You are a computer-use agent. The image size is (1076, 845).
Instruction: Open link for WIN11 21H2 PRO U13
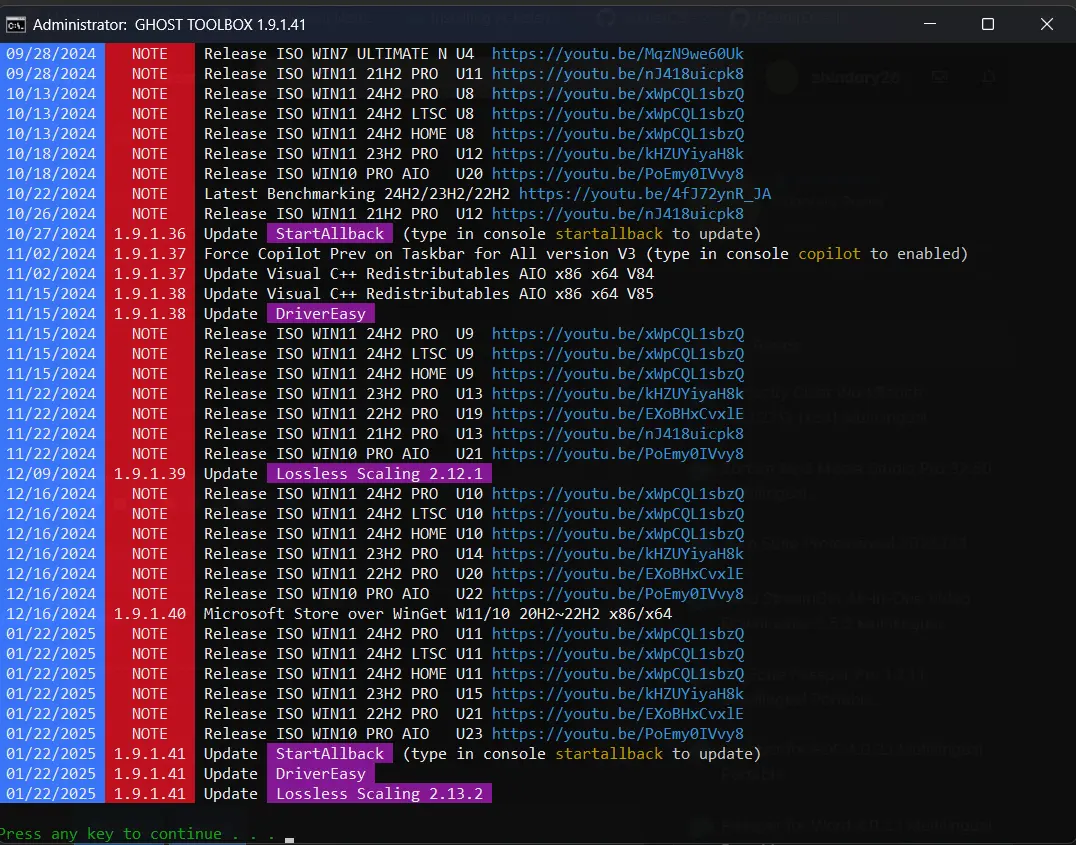tap(618, 434)
